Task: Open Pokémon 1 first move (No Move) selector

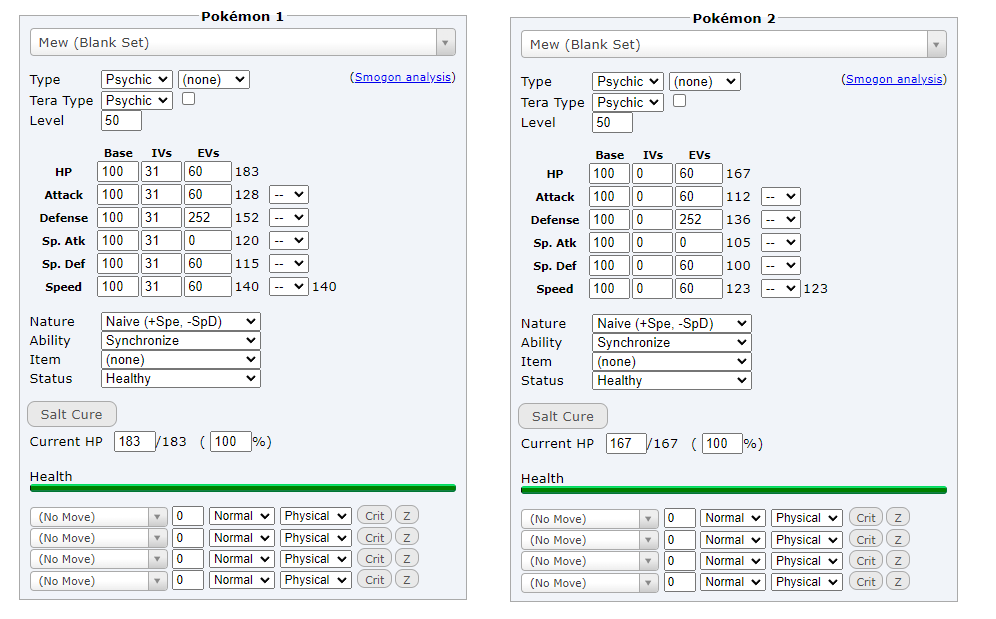Action: pos(98,517)
